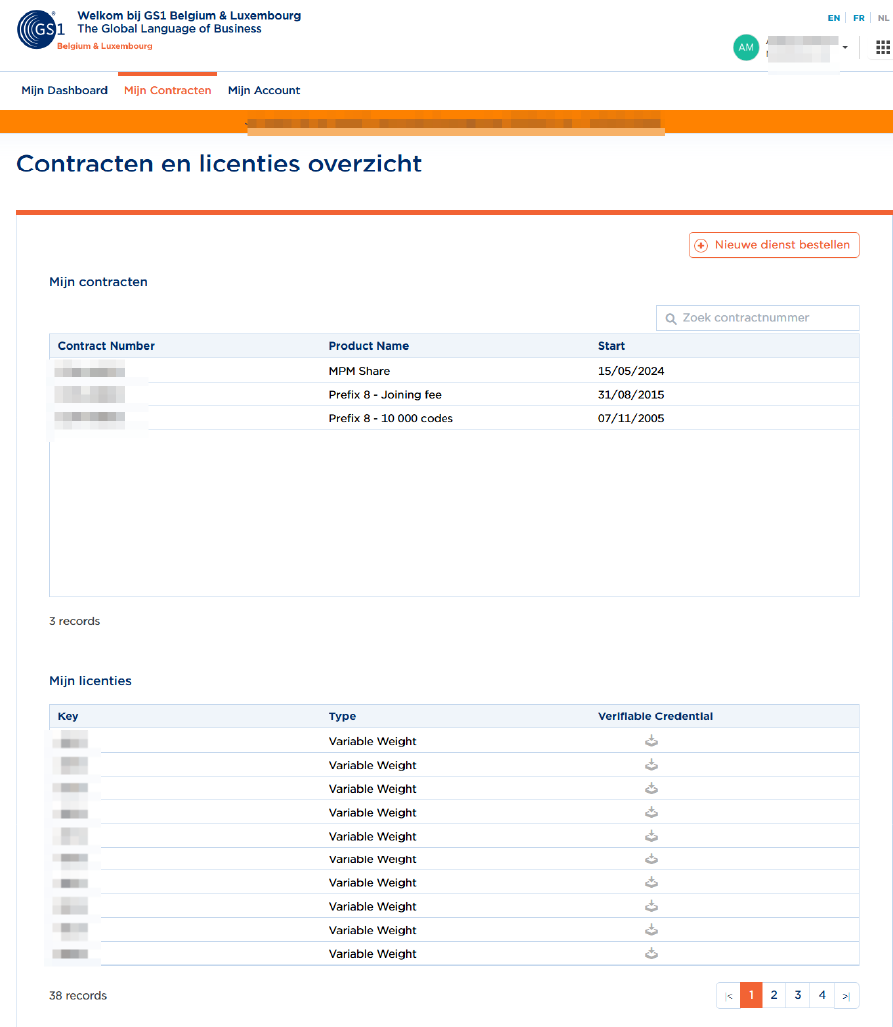Open the Mijn Account tab
Image resolution: width=893 pixels, height=1027 pixels.
point(264,90)
